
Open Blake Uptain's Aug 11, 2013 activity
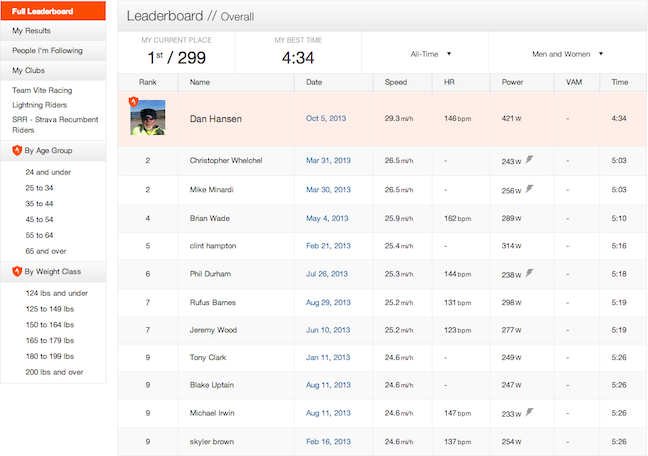coord(328,385)
